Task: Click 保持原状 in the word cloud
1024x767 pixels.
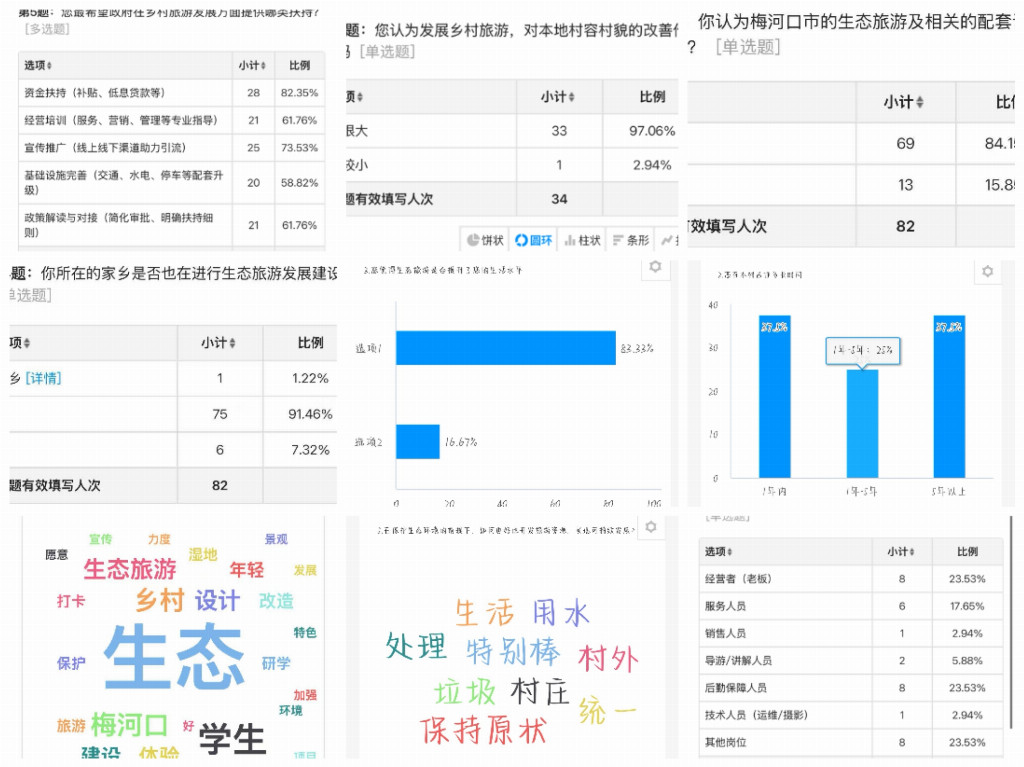Action: click(482, 731)
